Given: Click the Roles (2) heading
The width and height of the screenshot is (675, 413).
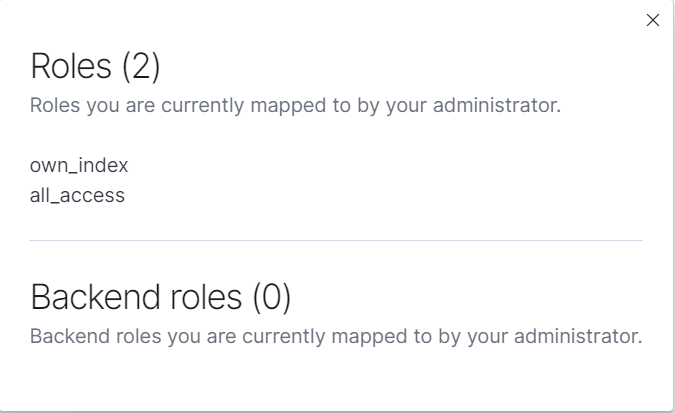Looking at the screenshot, I should tap(95, 67).
